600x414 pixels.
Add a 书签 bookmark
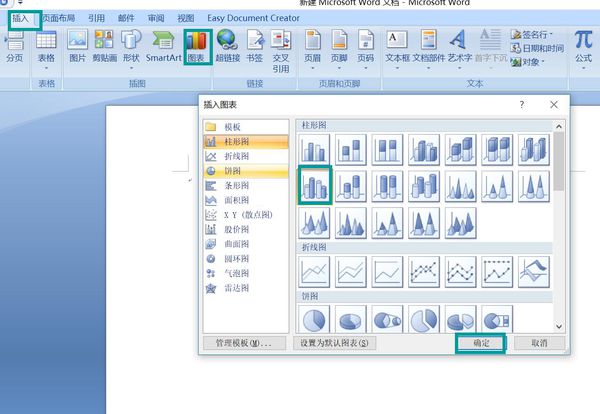click(254, 47)
